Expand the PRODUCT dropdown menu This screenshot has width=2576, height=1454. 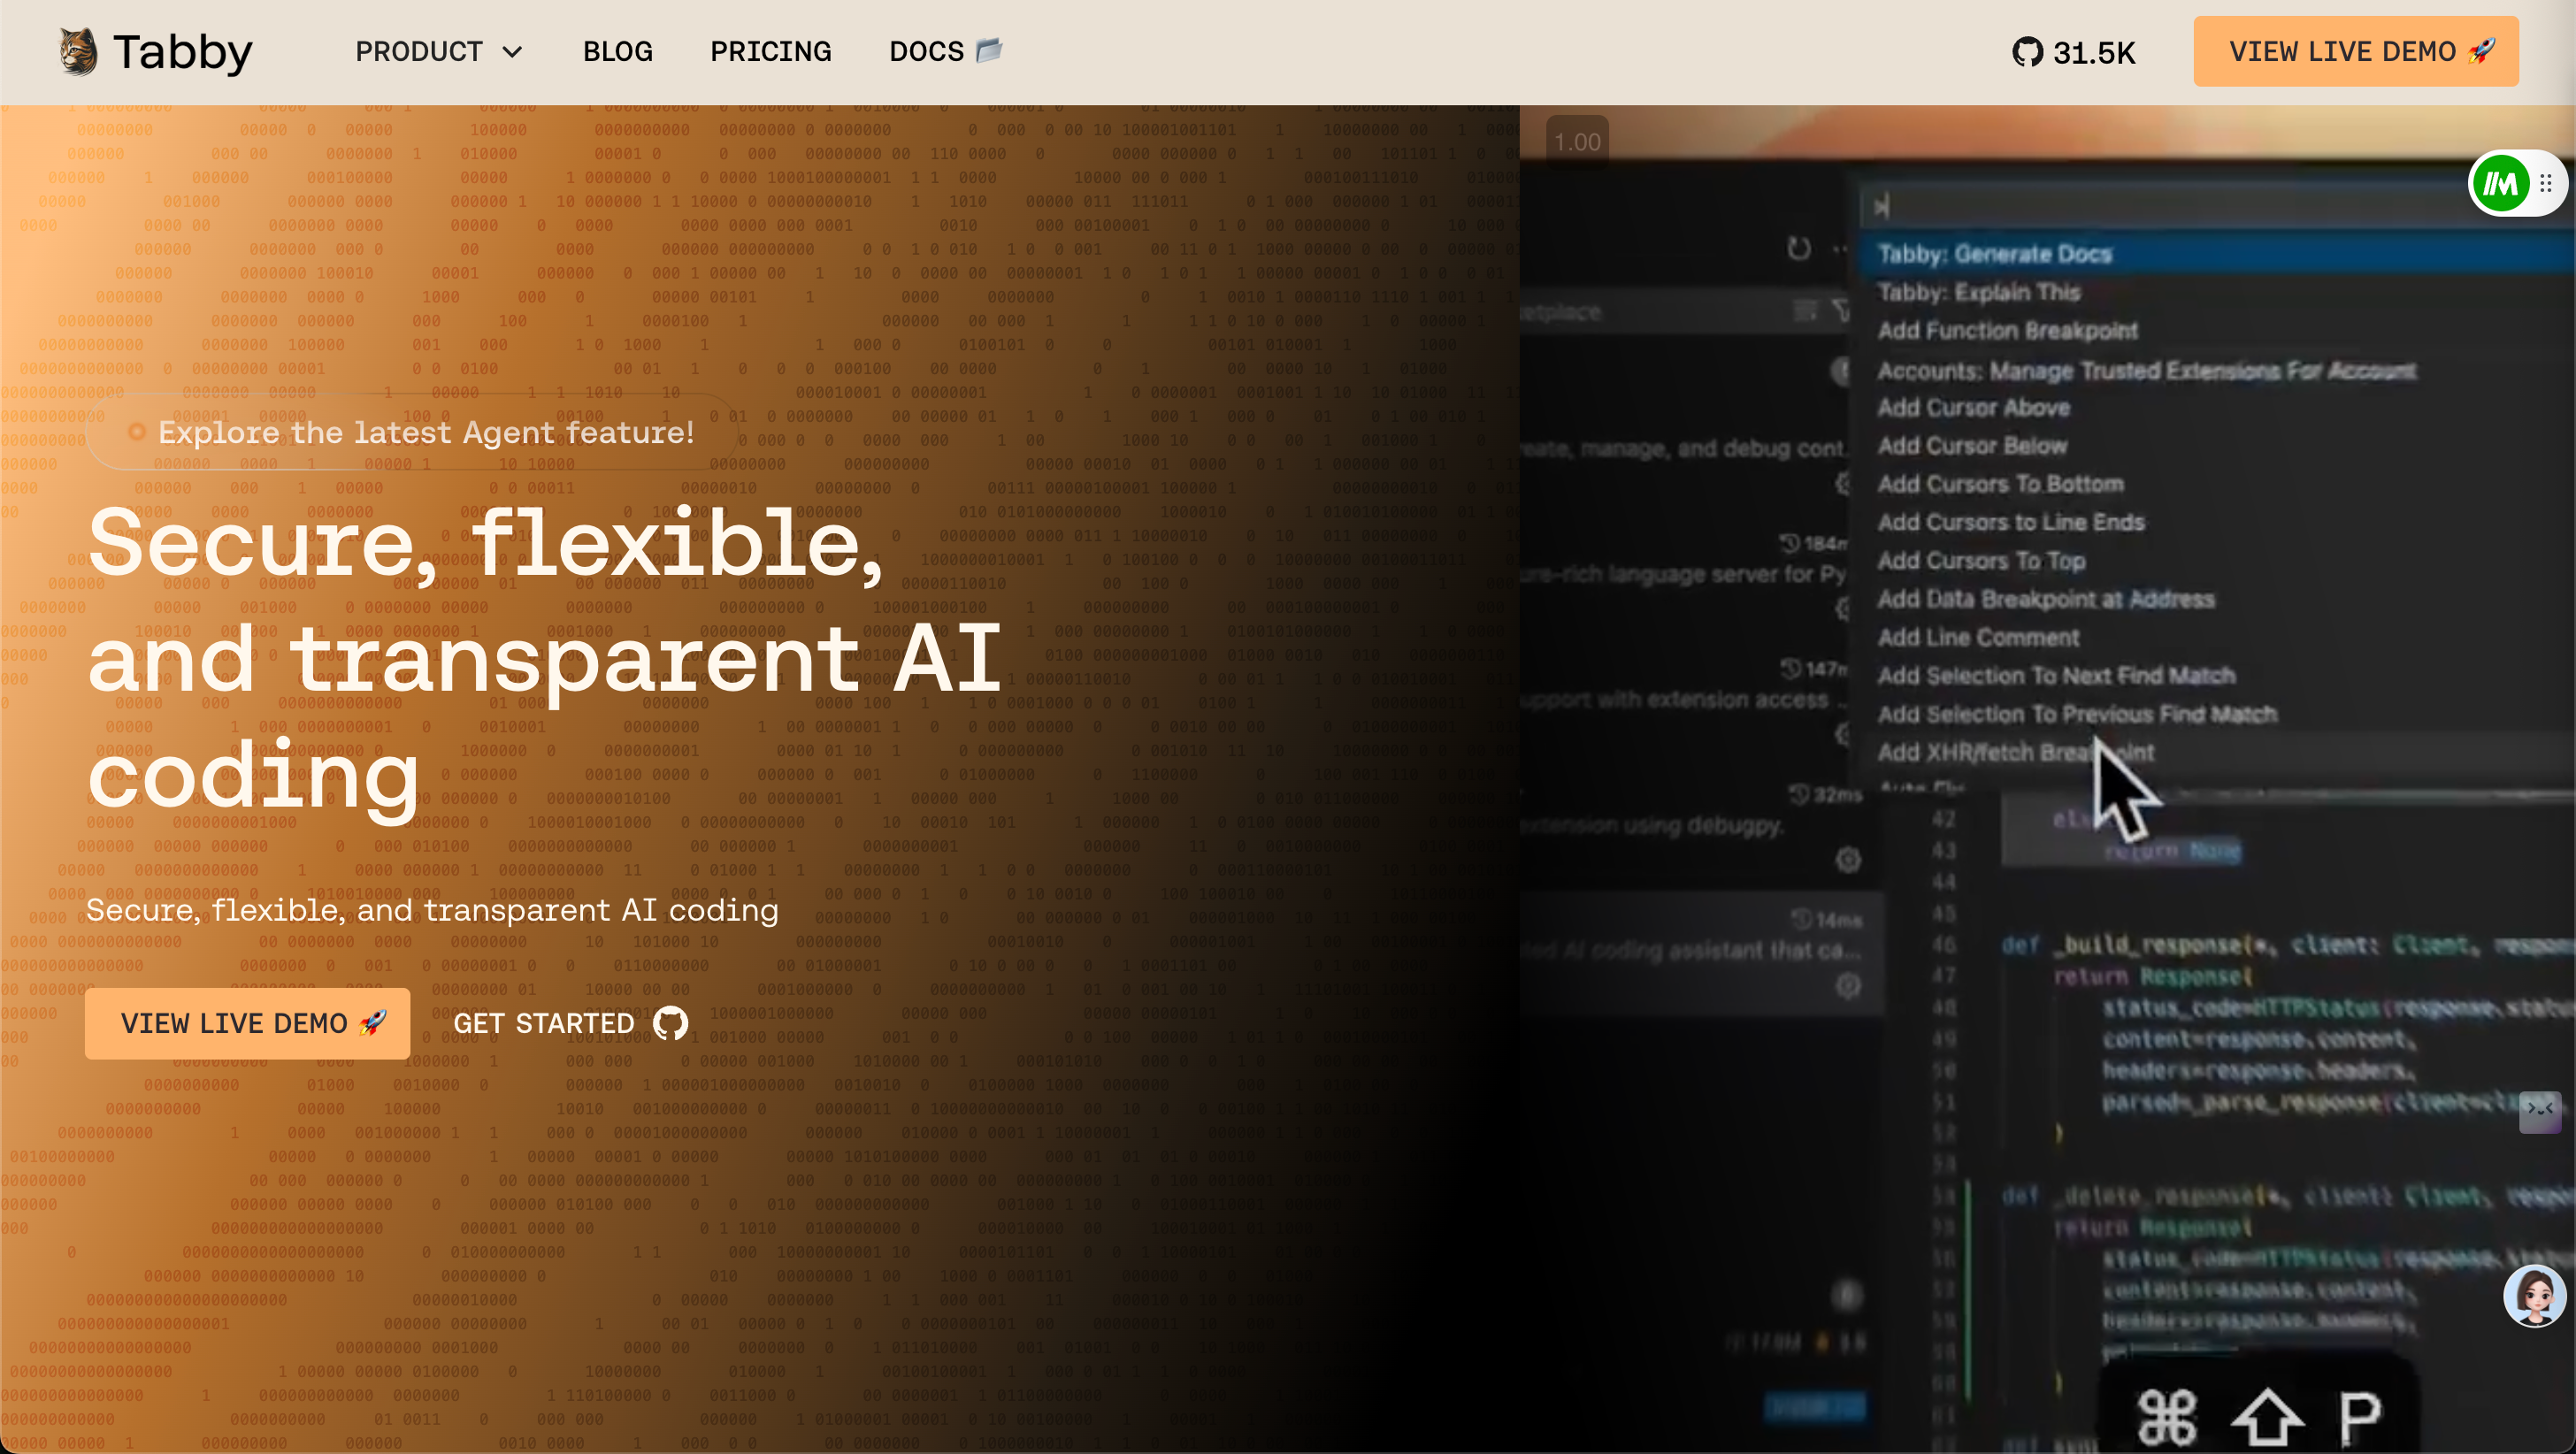(x=439, y=51)
